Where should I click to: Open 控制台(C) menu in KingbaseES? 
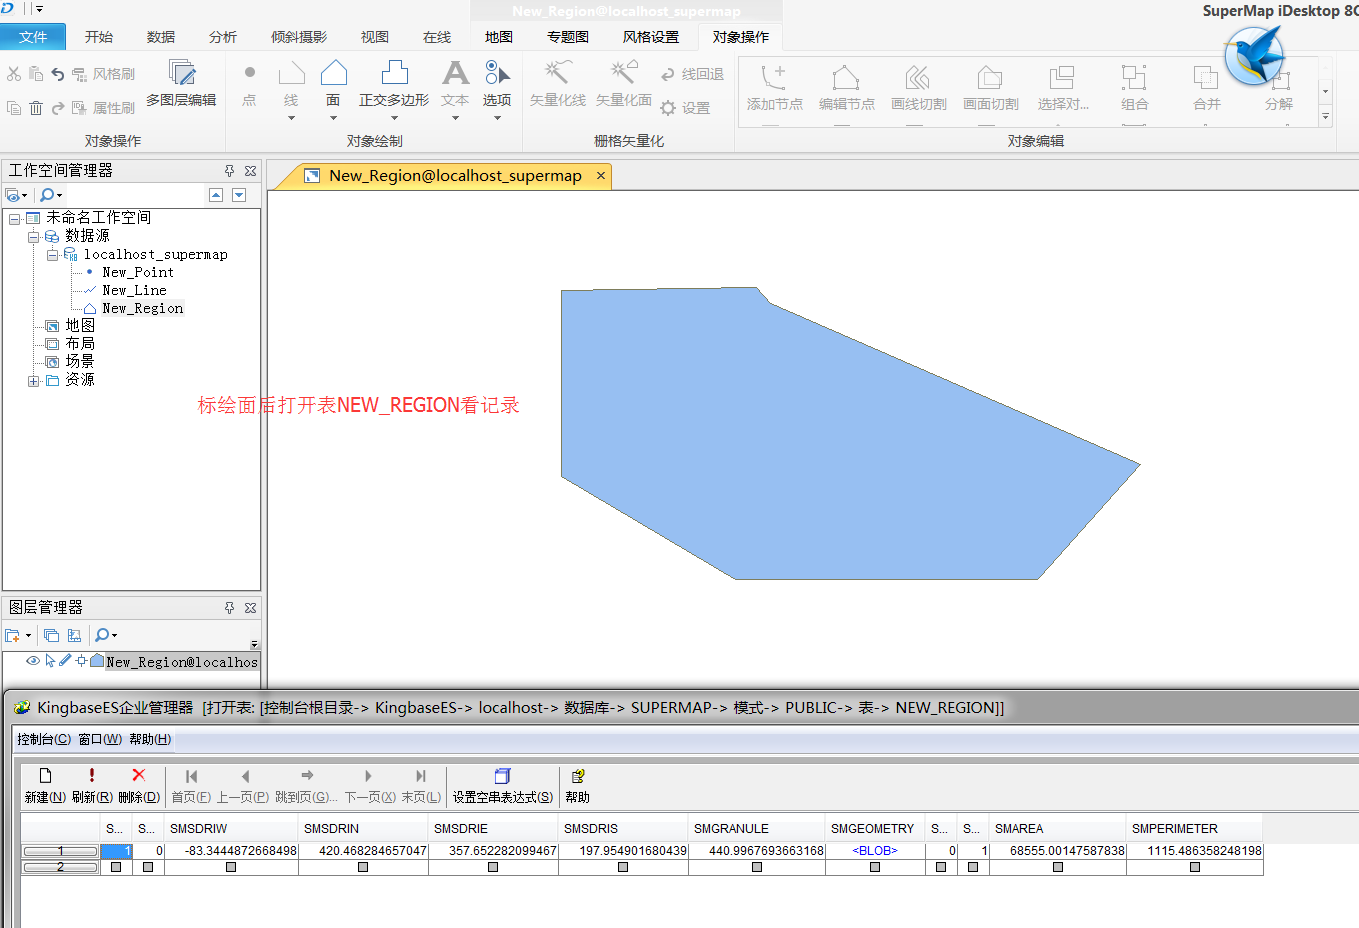44,739
